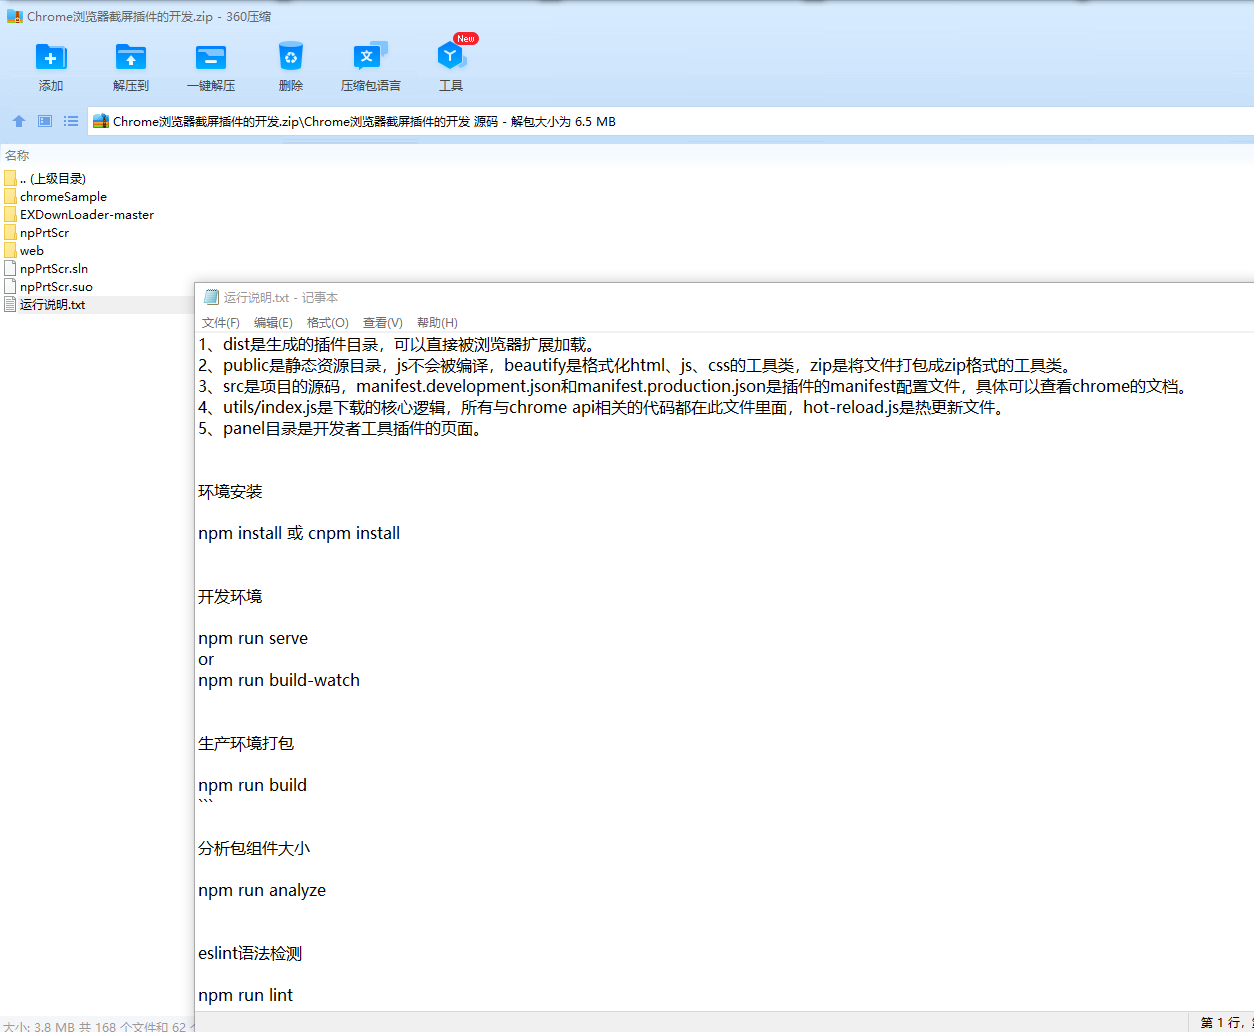Click the npPrtScr.sln file icon
The width and height of the screenshot is (1254, 1032).
point(10,268)
